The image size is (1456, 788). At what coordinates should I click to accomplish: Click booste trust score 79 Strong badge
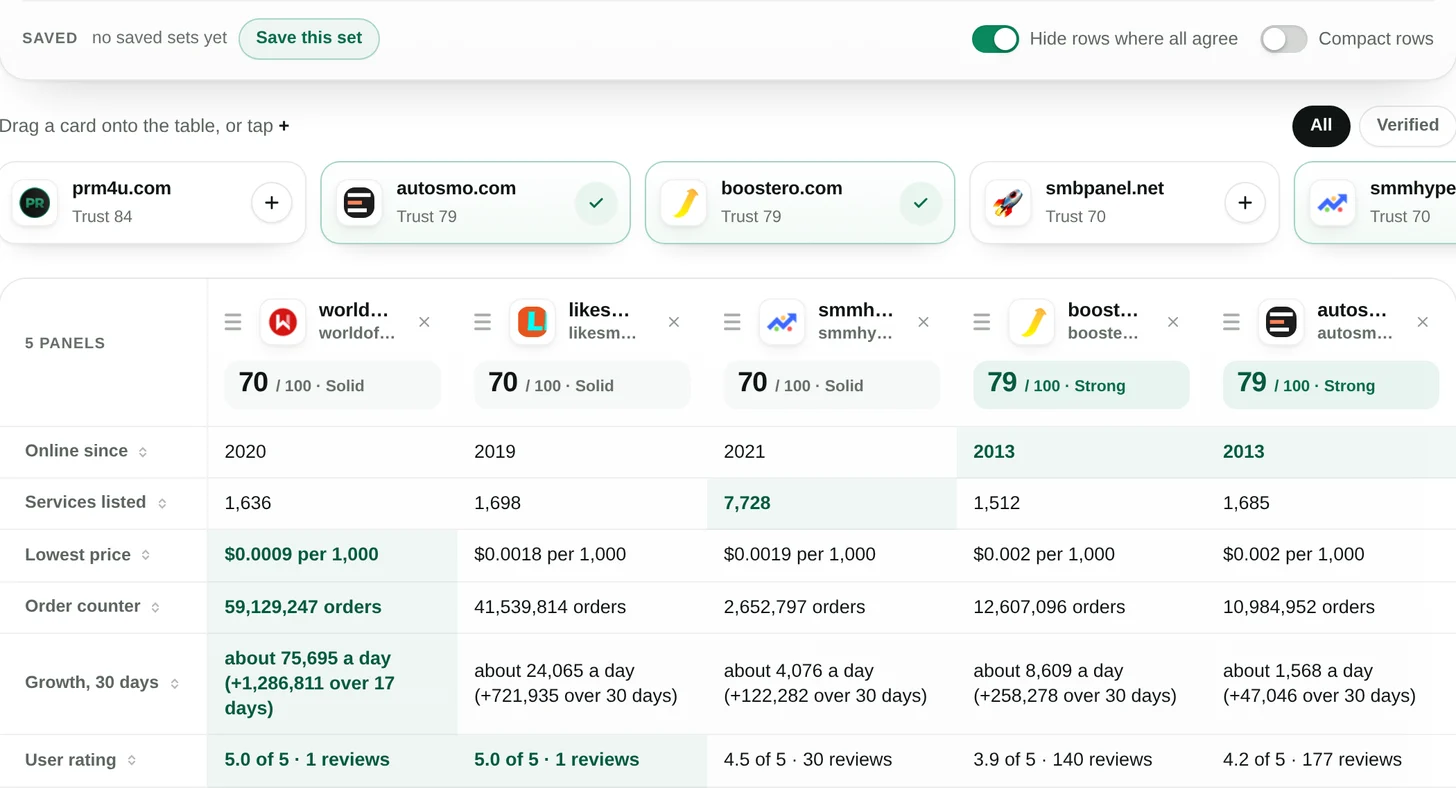[x=1081, y=385]
